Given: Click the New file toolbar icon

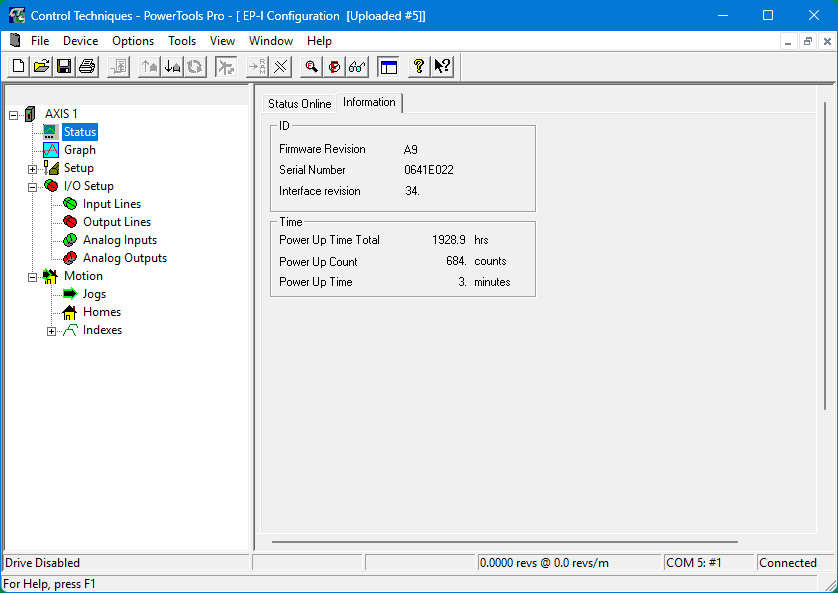Looking at the screenshot, I should coord(19,67).
